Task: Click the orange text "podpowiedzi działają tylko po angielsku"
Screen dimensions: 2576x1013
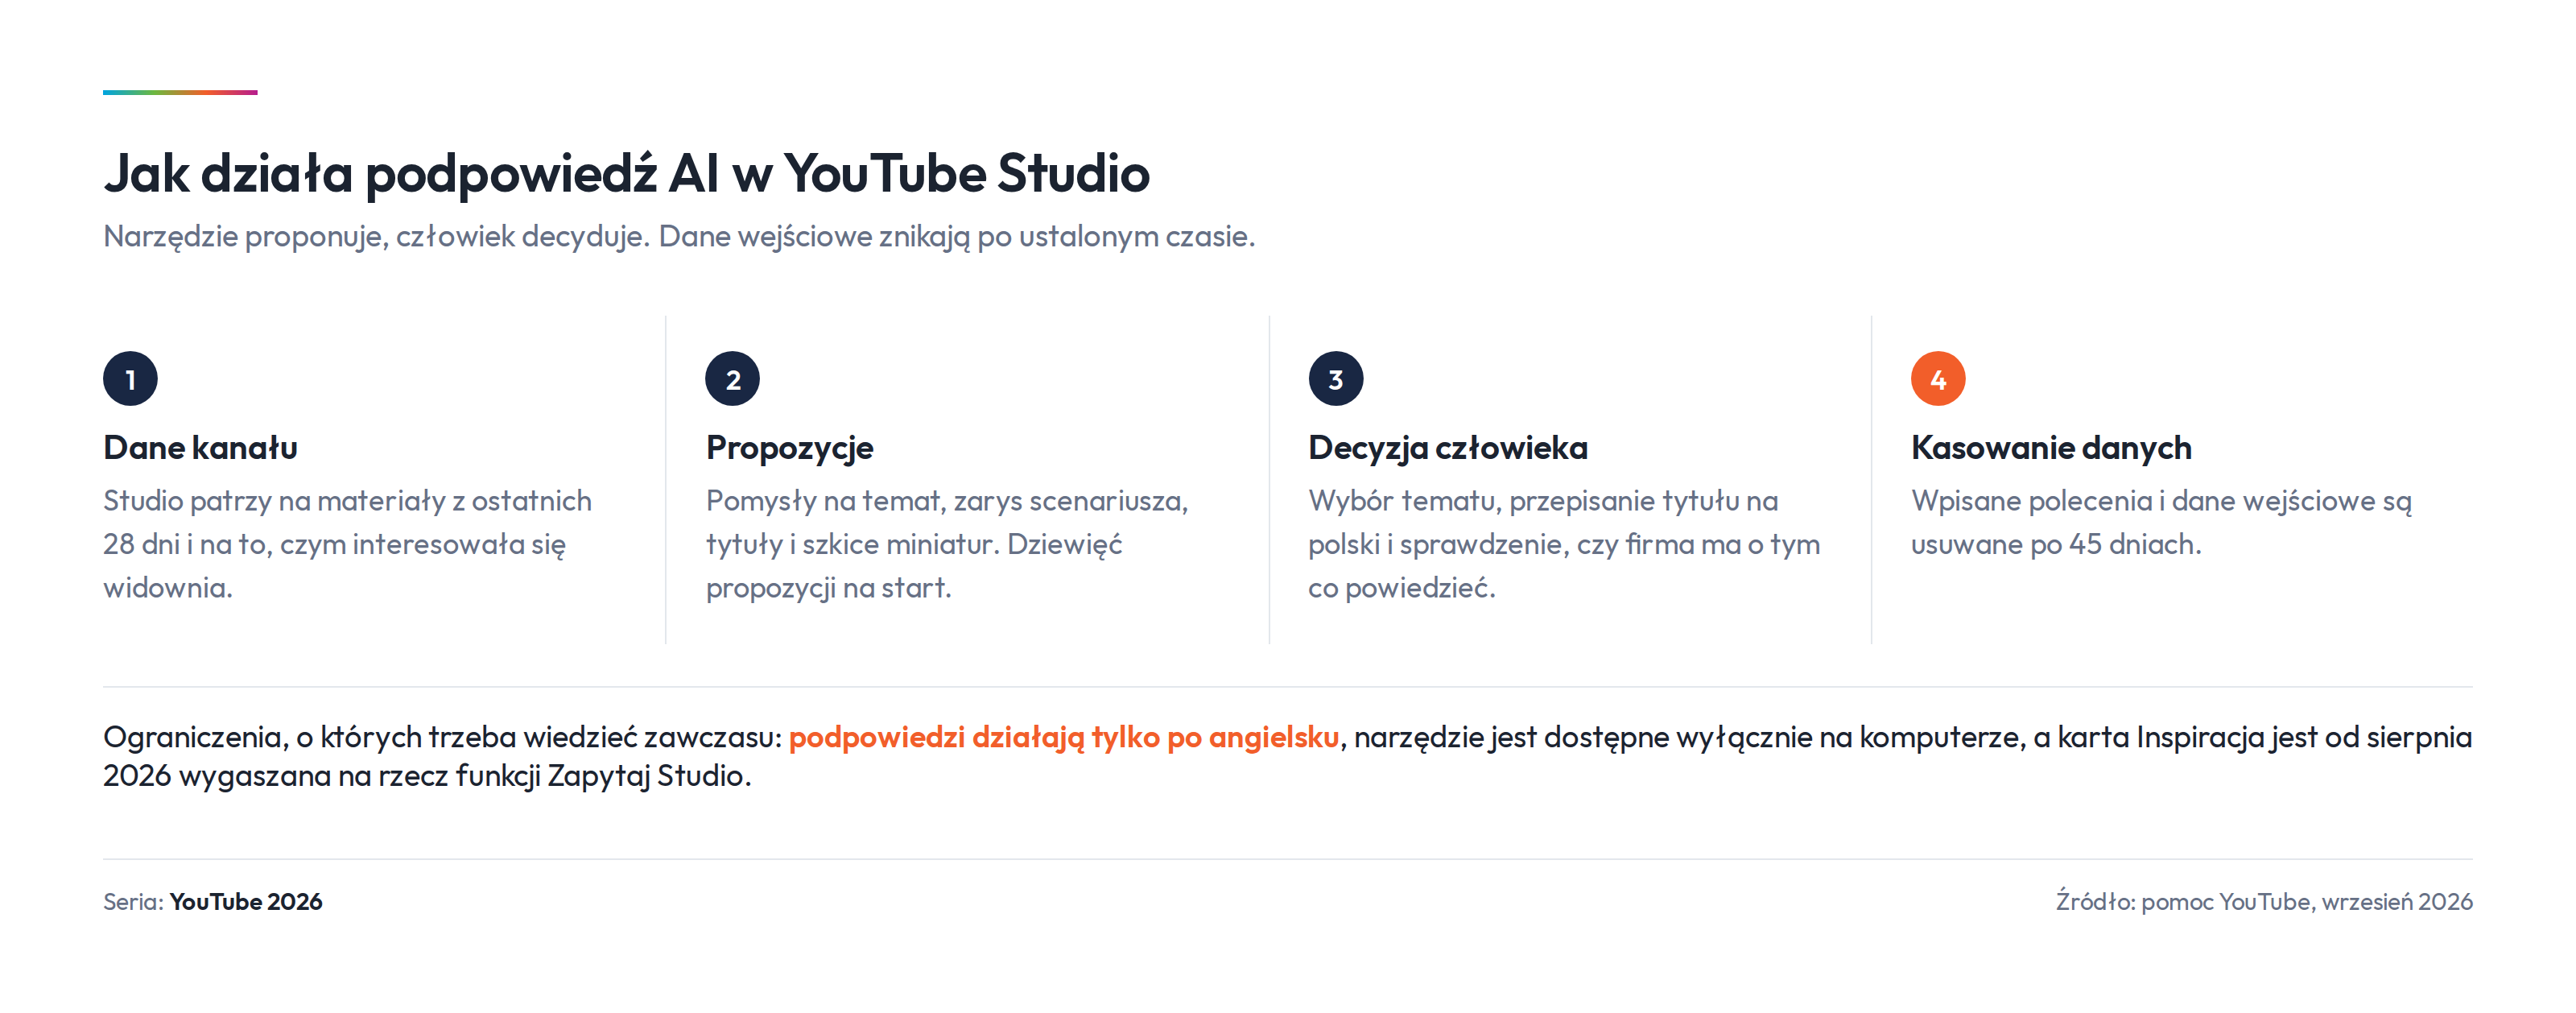Action: tap(1064, 737)
